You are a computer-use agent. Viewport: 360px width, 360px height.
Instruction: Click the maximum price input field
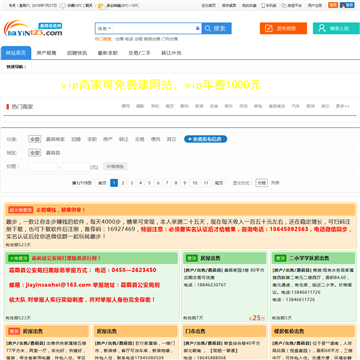coord(76,167)
